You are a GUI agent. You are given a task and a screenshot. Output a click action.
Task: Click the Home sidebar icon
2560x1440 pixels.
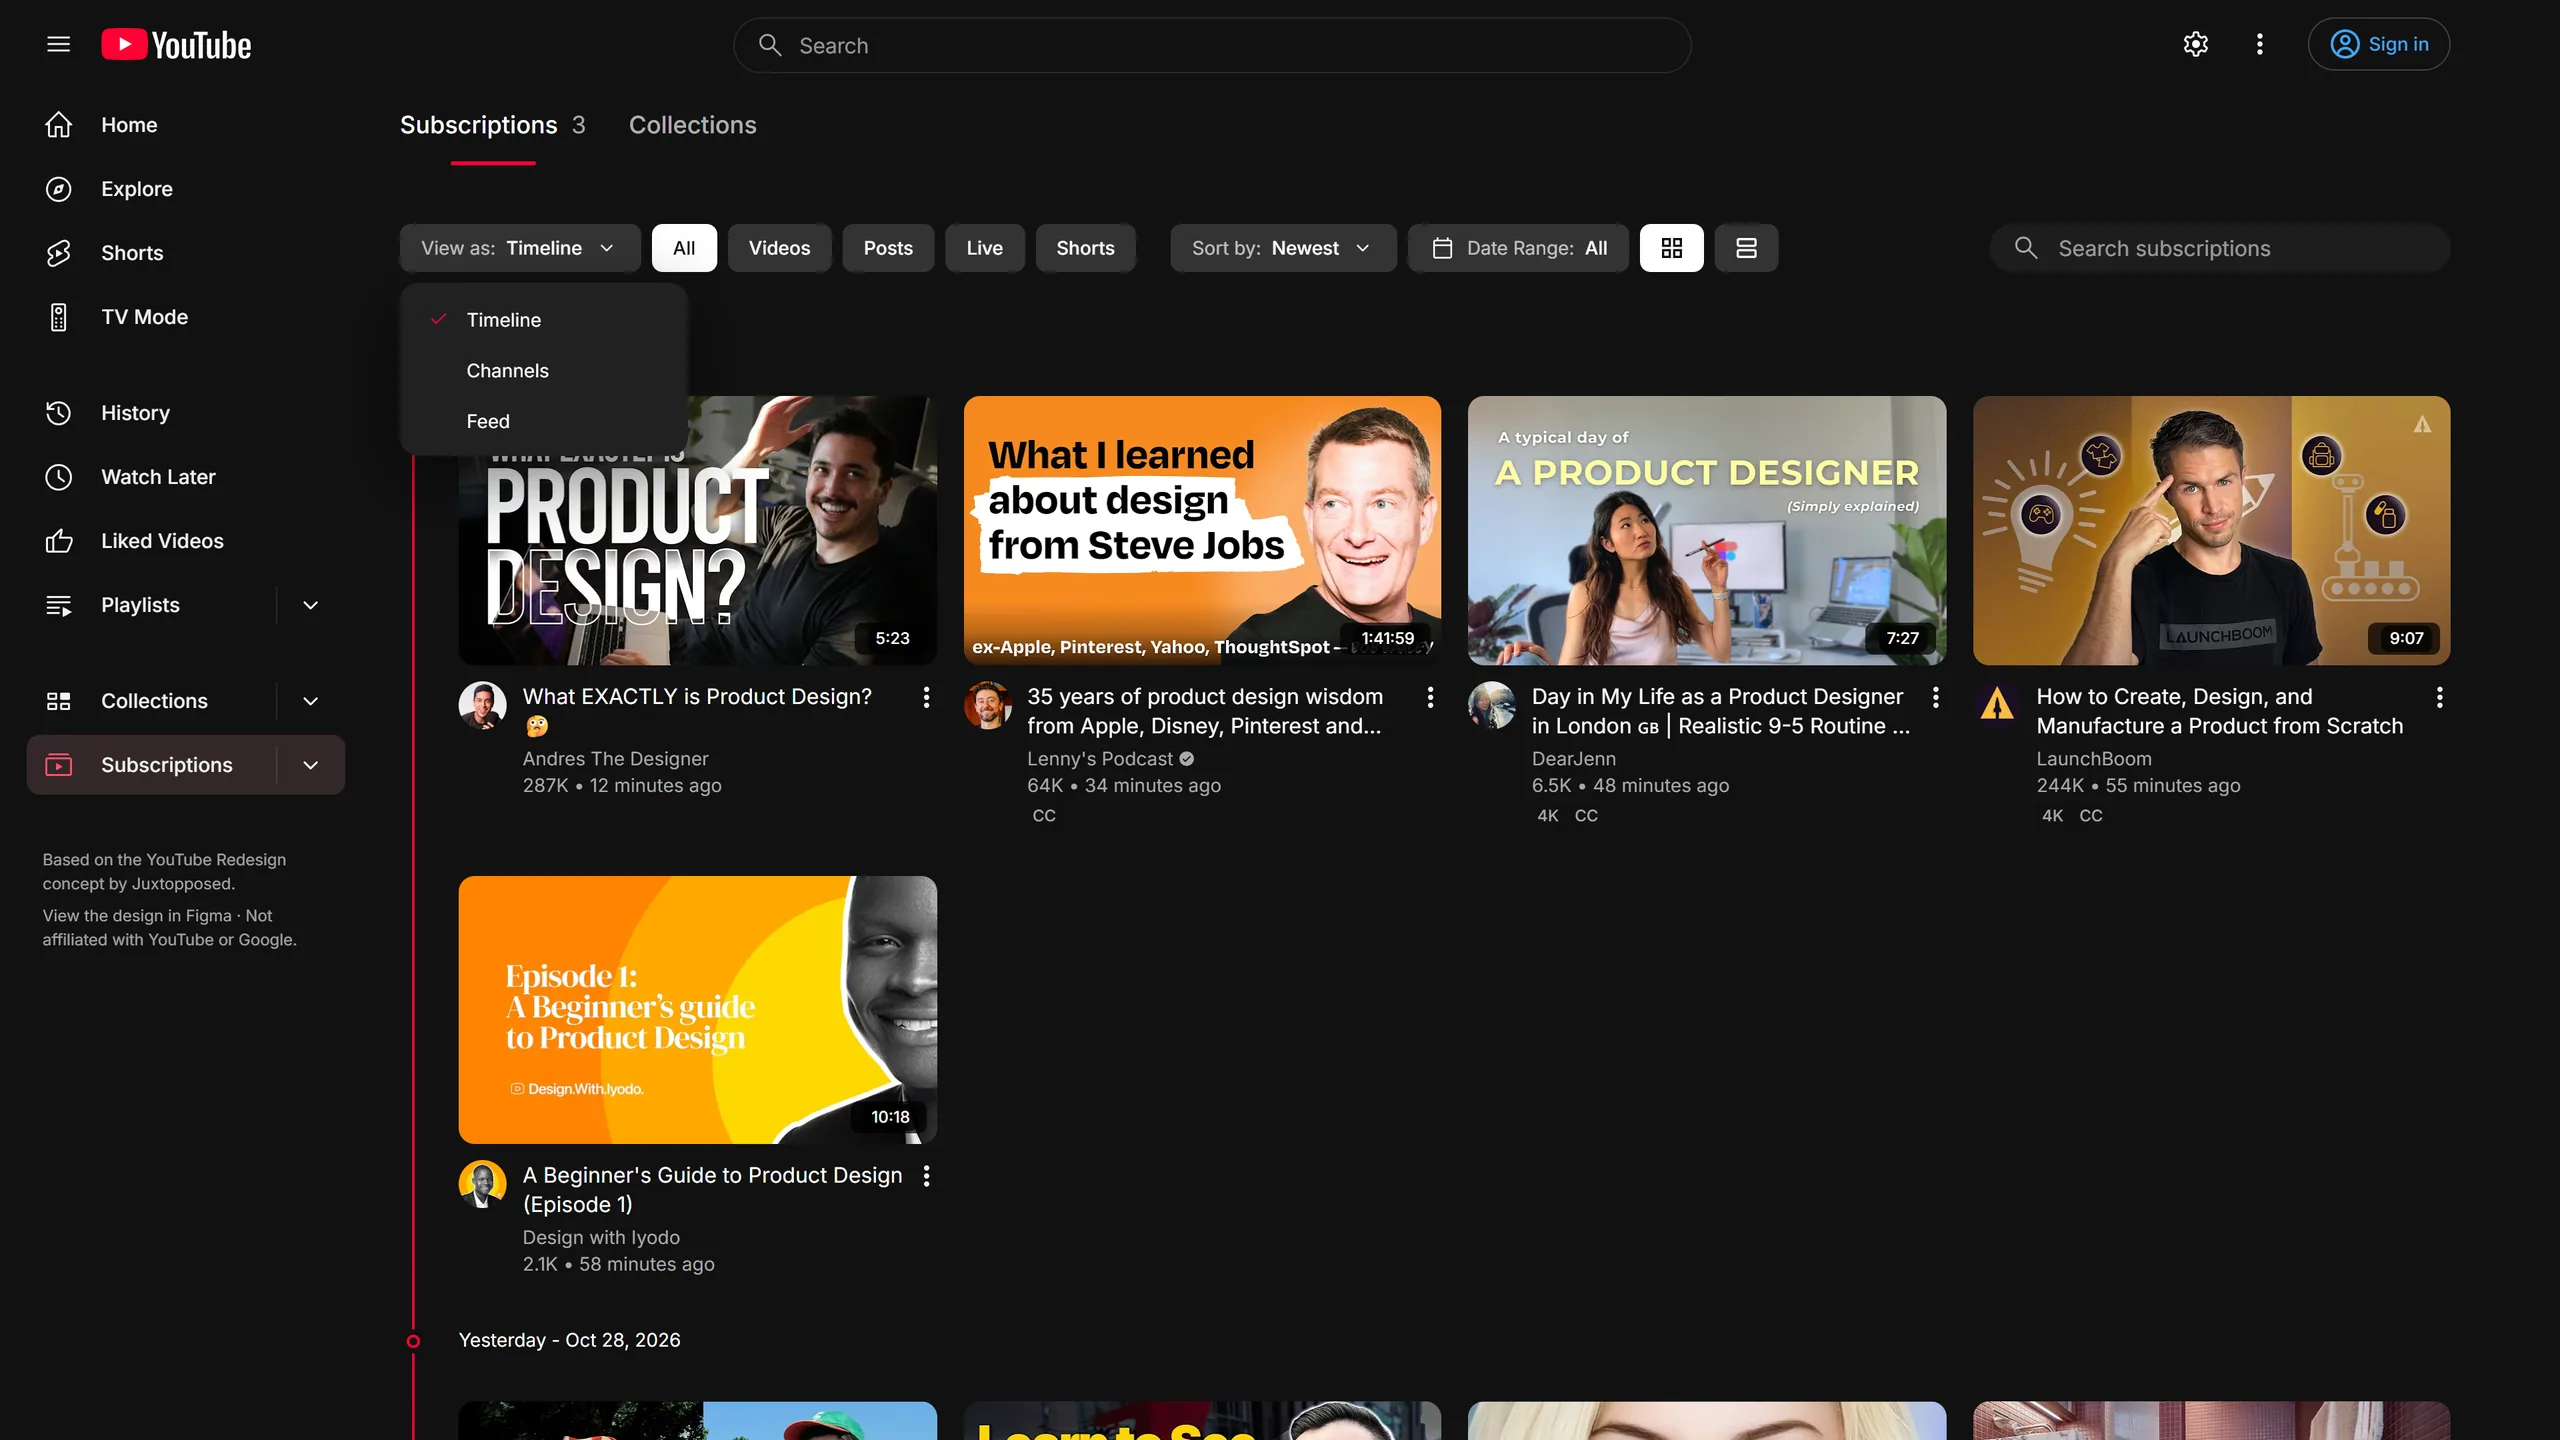(58, 125)
